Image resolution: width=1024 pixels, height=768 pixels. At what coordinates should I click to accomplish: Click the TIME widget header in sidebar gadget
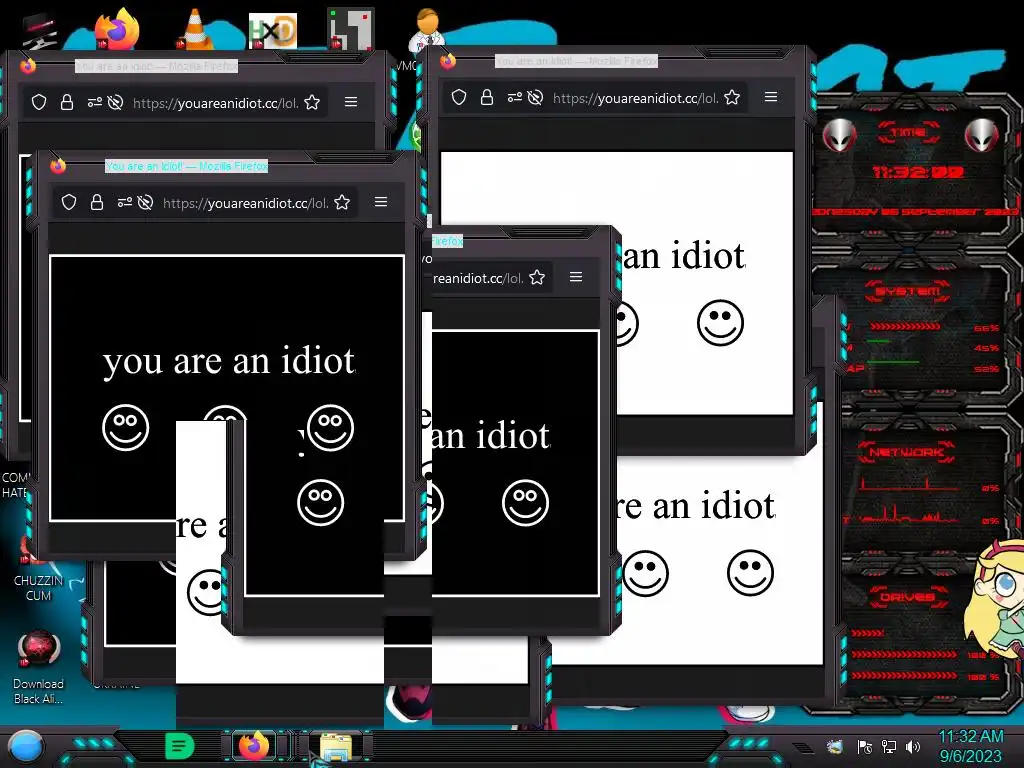coord(908,133)
